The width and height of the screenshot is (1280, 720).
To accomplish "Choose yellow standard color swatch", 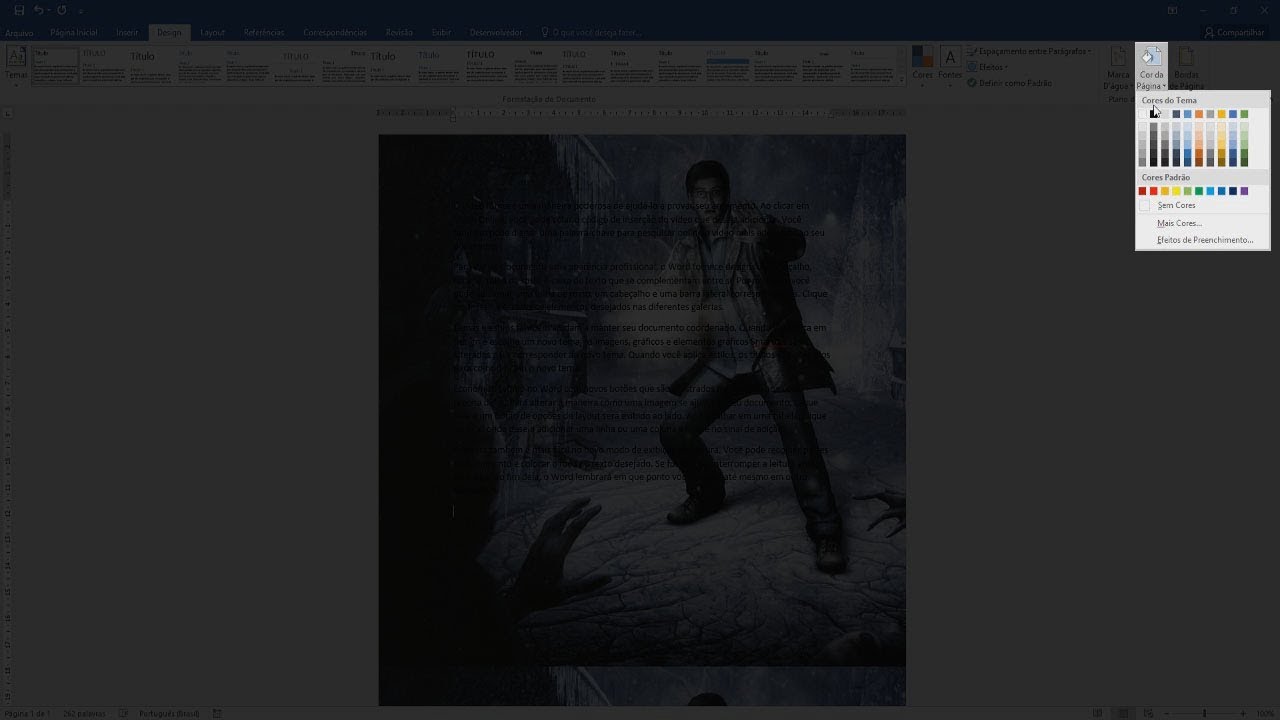I will (x=1176, y=191).
